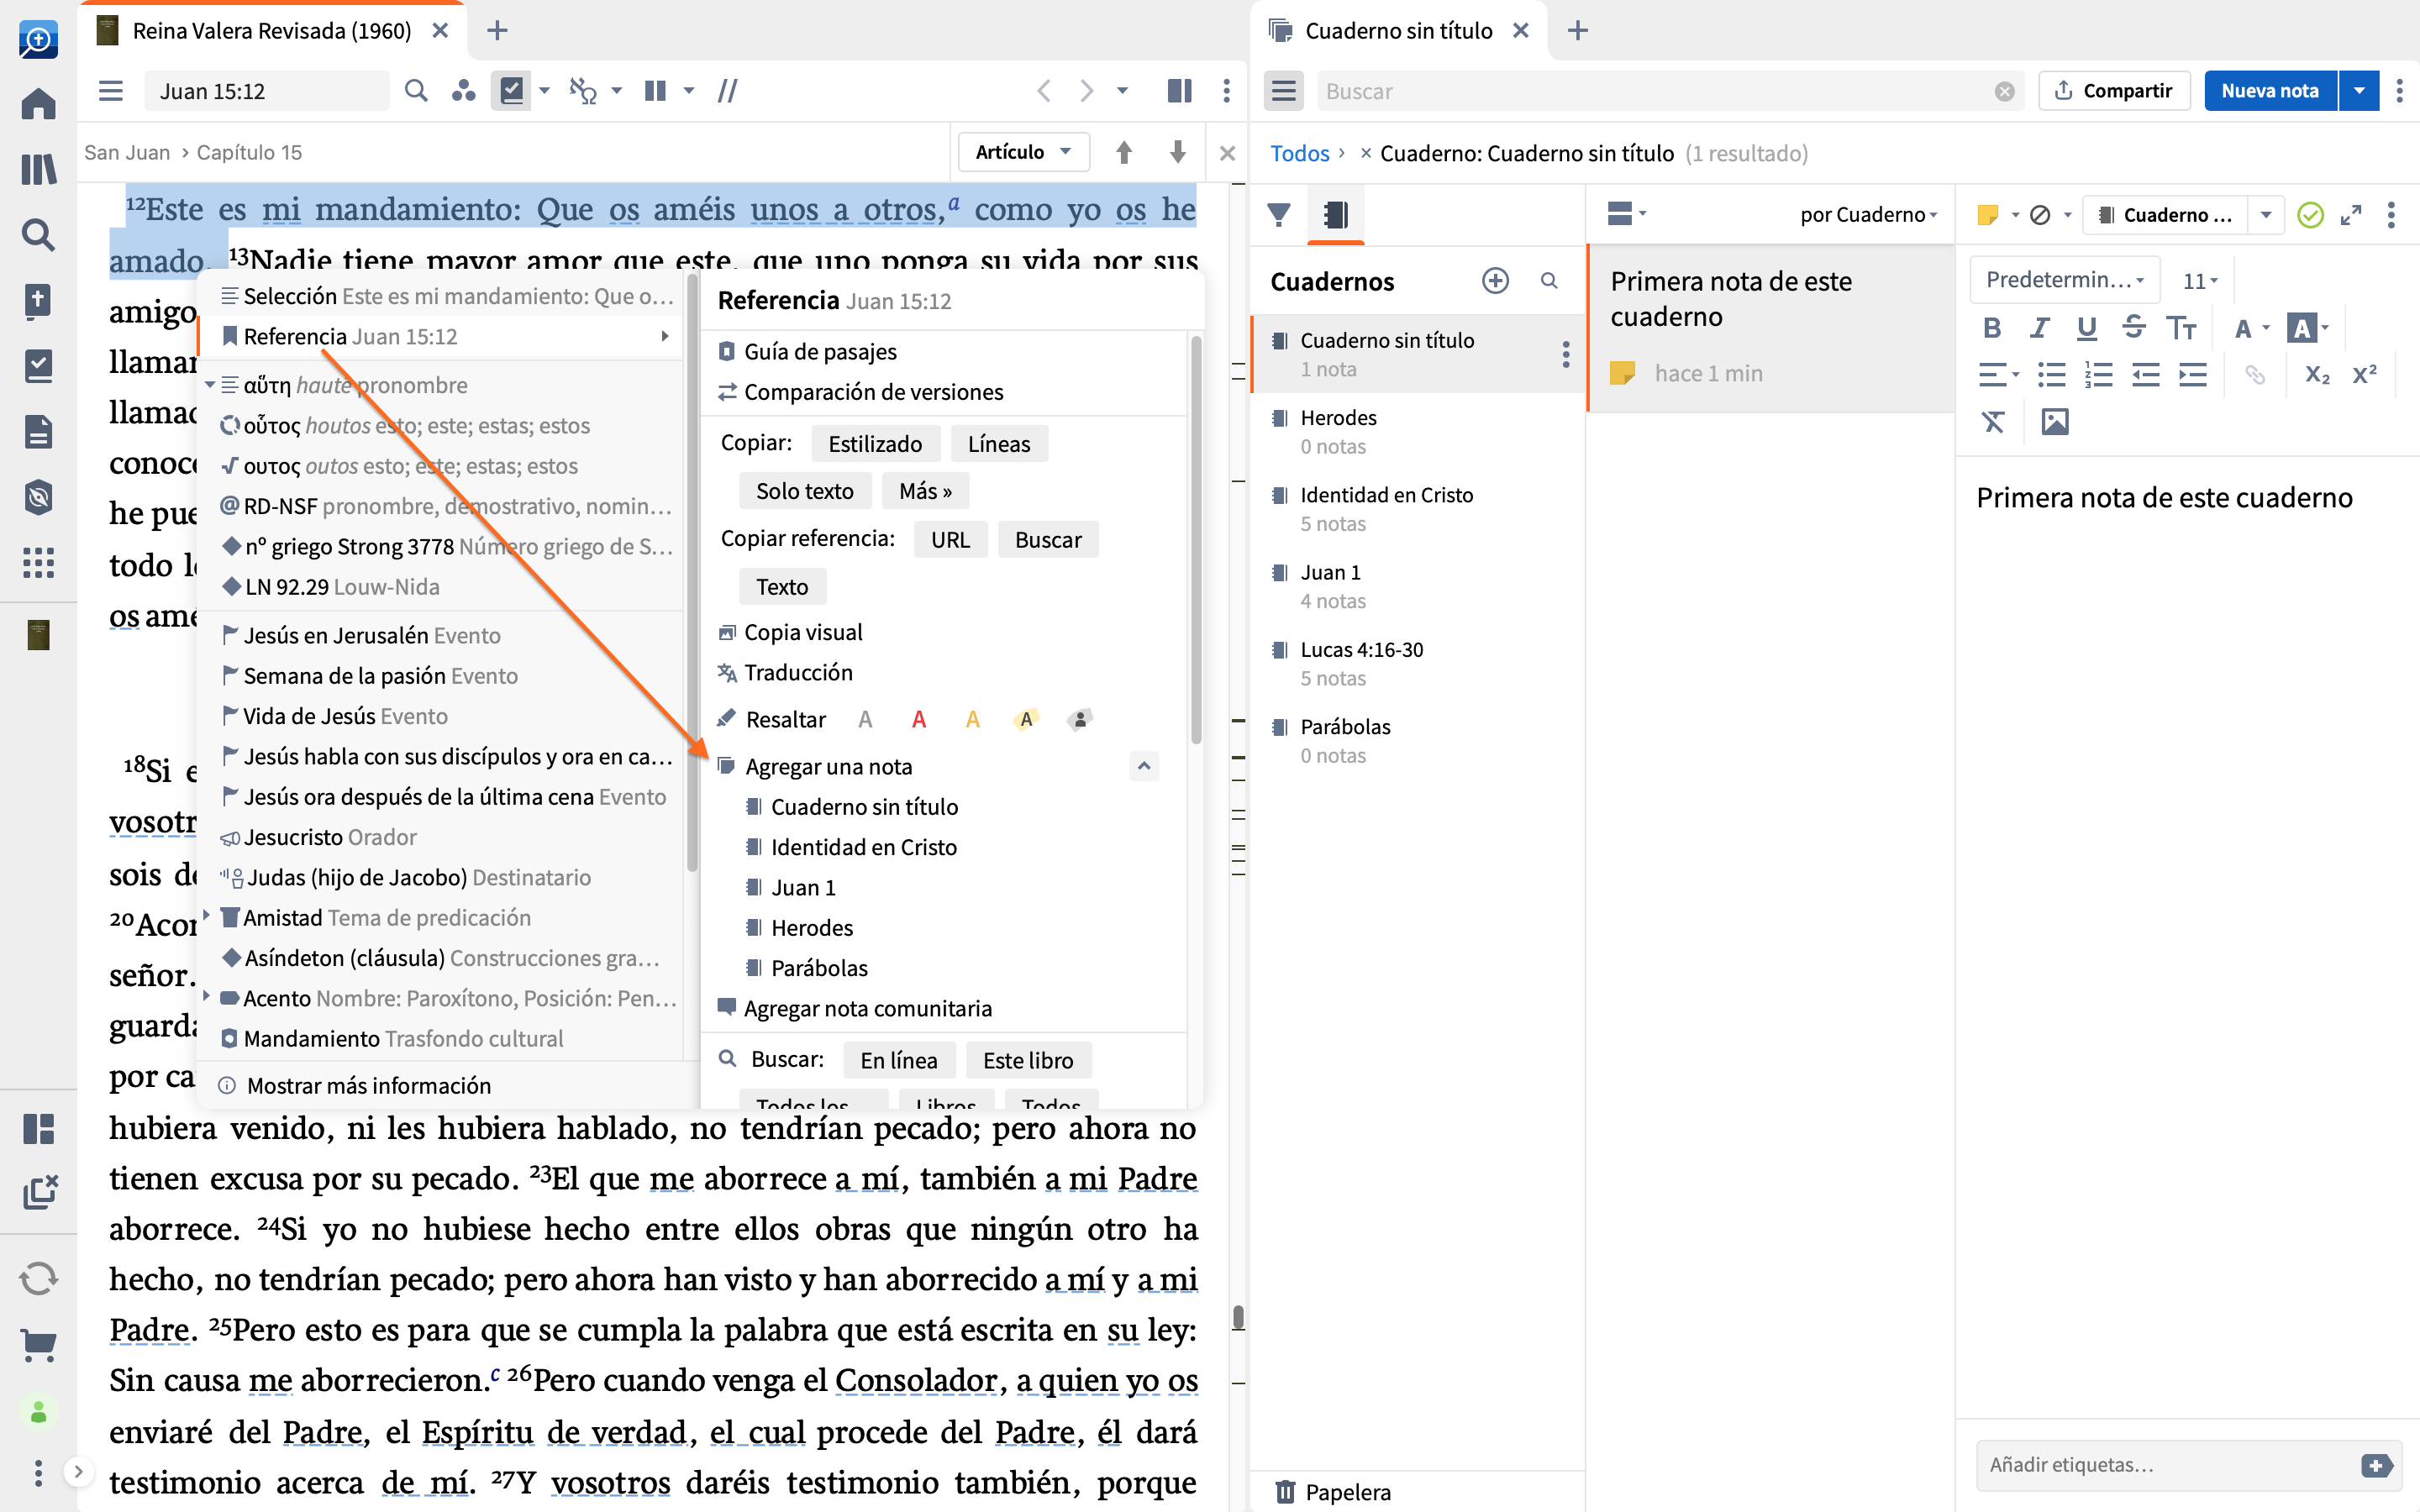This screenshot has width=2420, height=1512.
Task: Click the filter funnel icon in Notes panel
Action: point(1279,214)
